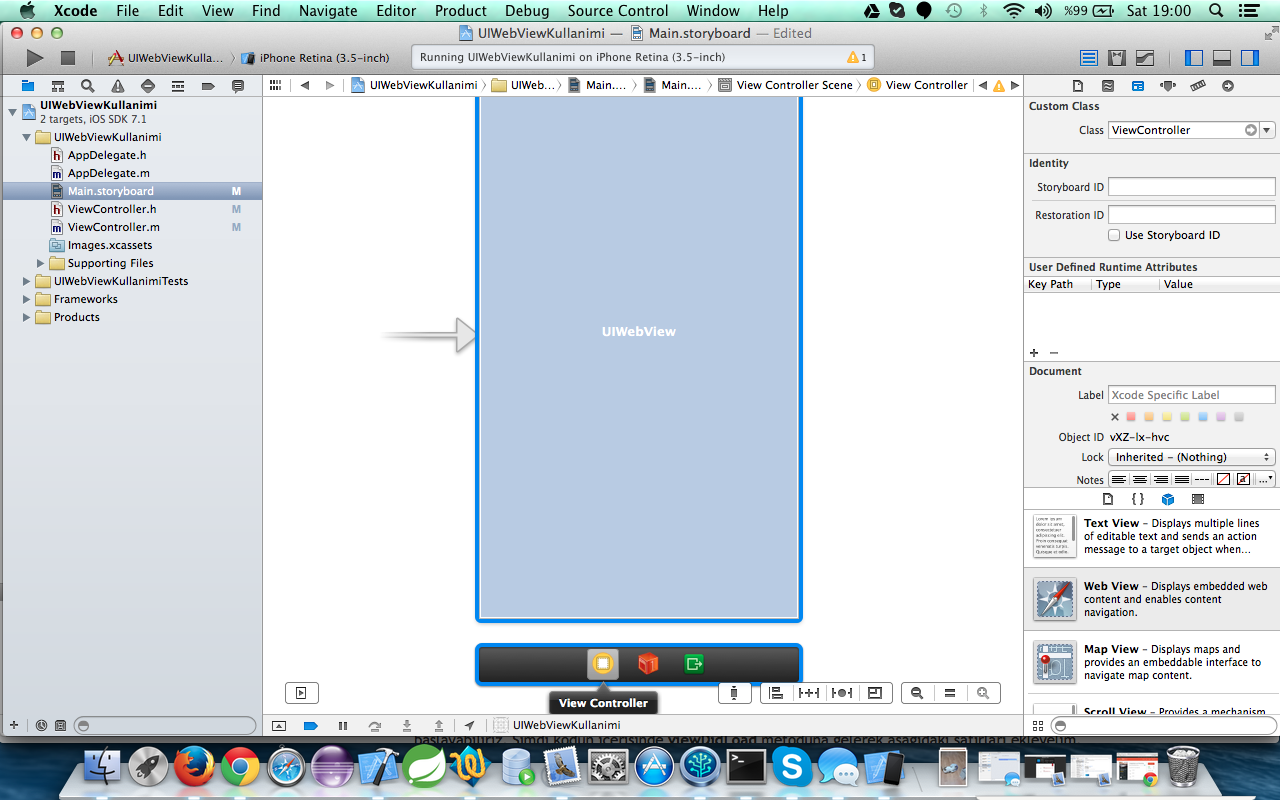Open the Editor menu
The width and height of the screenshot is (1280, 800).
pos(396,11)
